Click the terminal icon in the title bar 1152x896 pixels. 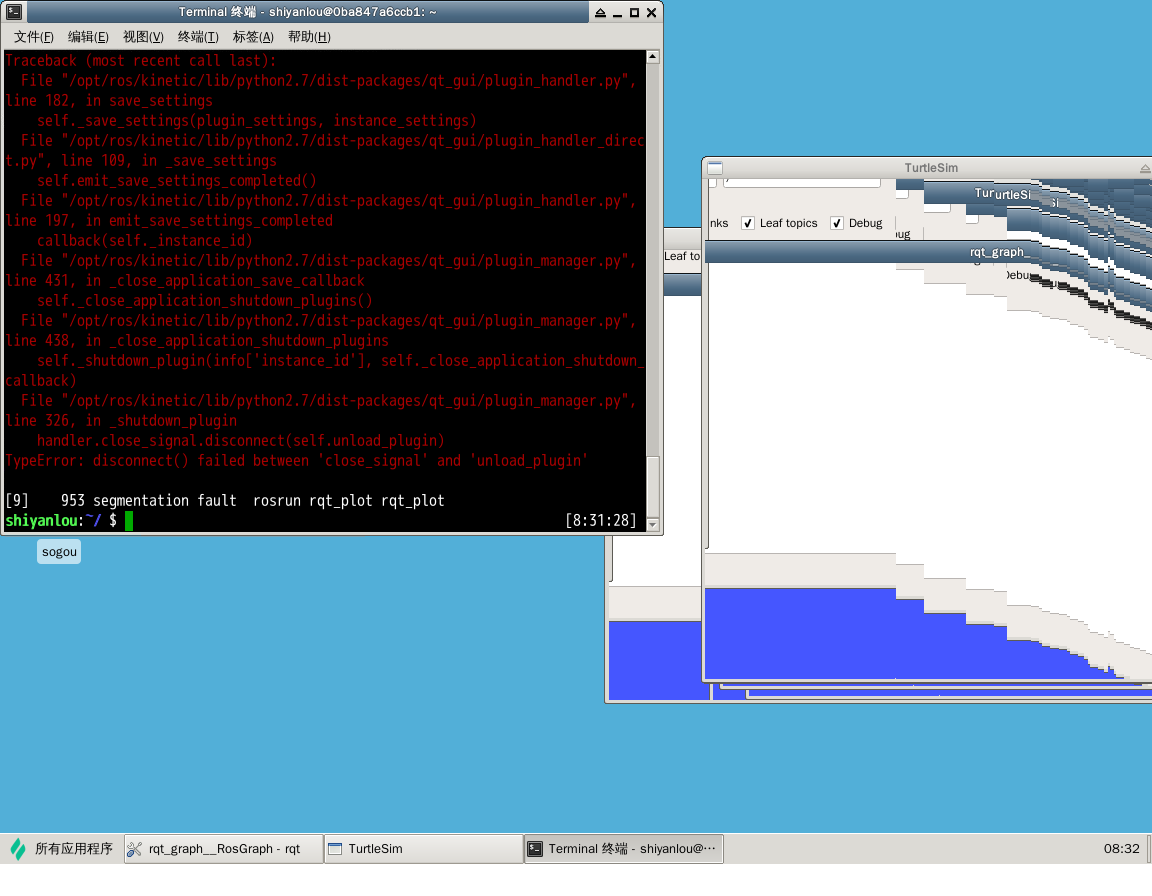tap(12, 12)
